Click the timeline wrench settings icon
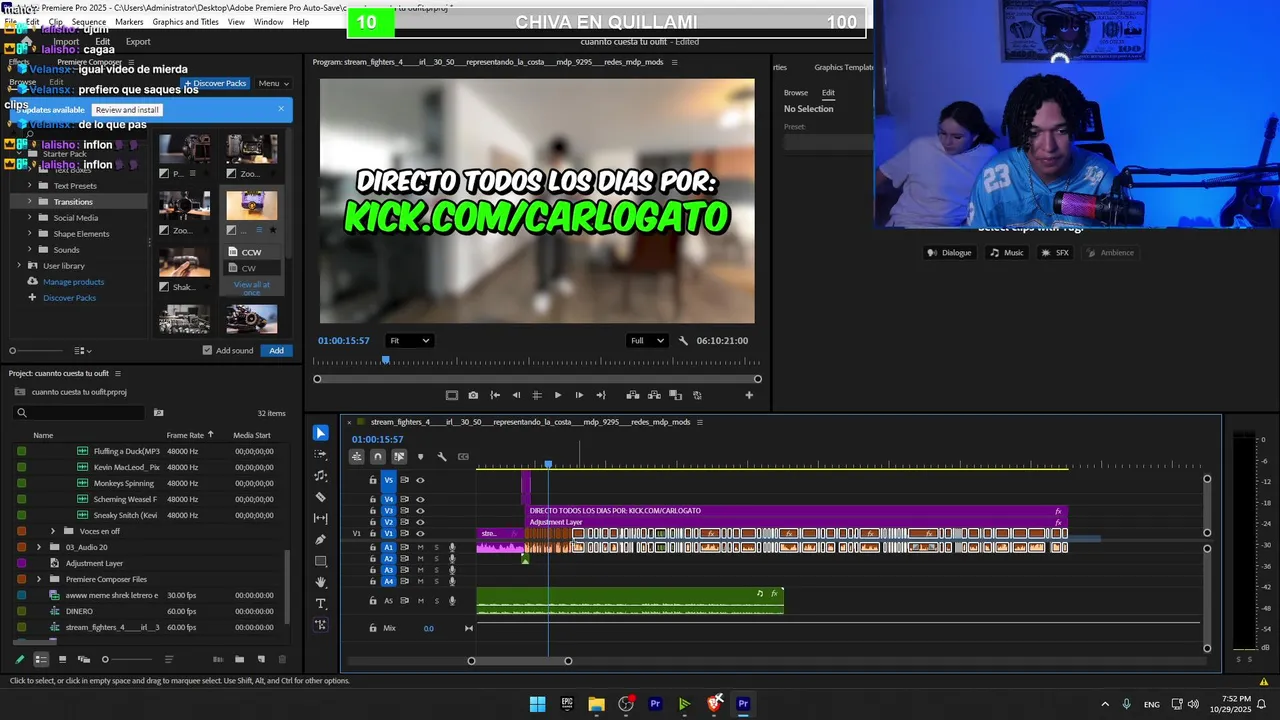Image resolution: width=1280 pixels, height=720 pixels. [442, 457]
